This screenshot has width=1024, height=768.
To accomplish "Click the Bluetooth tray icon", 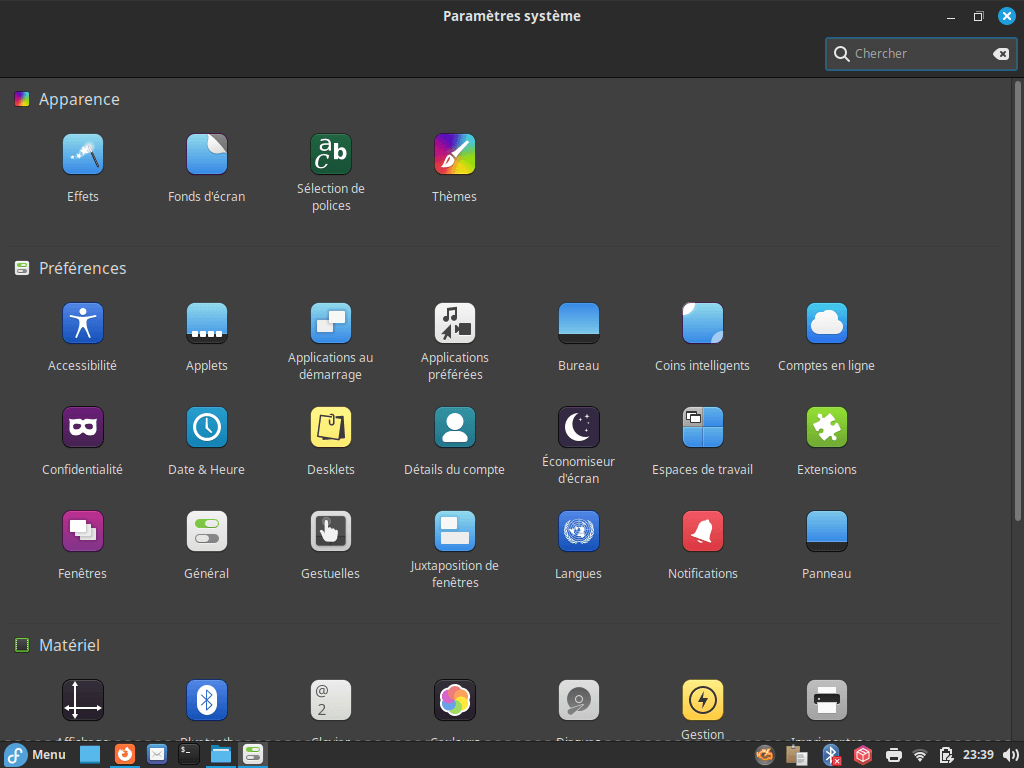I will pos(831,755).
